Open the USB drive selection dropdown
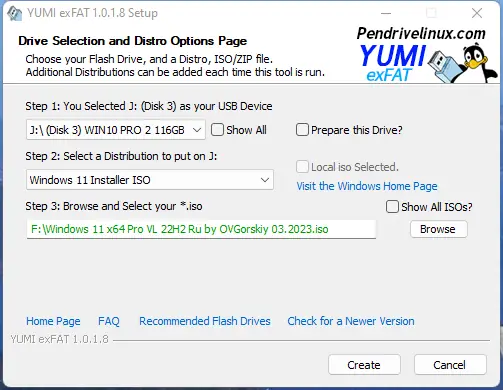The image size is (503, 390). click(116, 130)
